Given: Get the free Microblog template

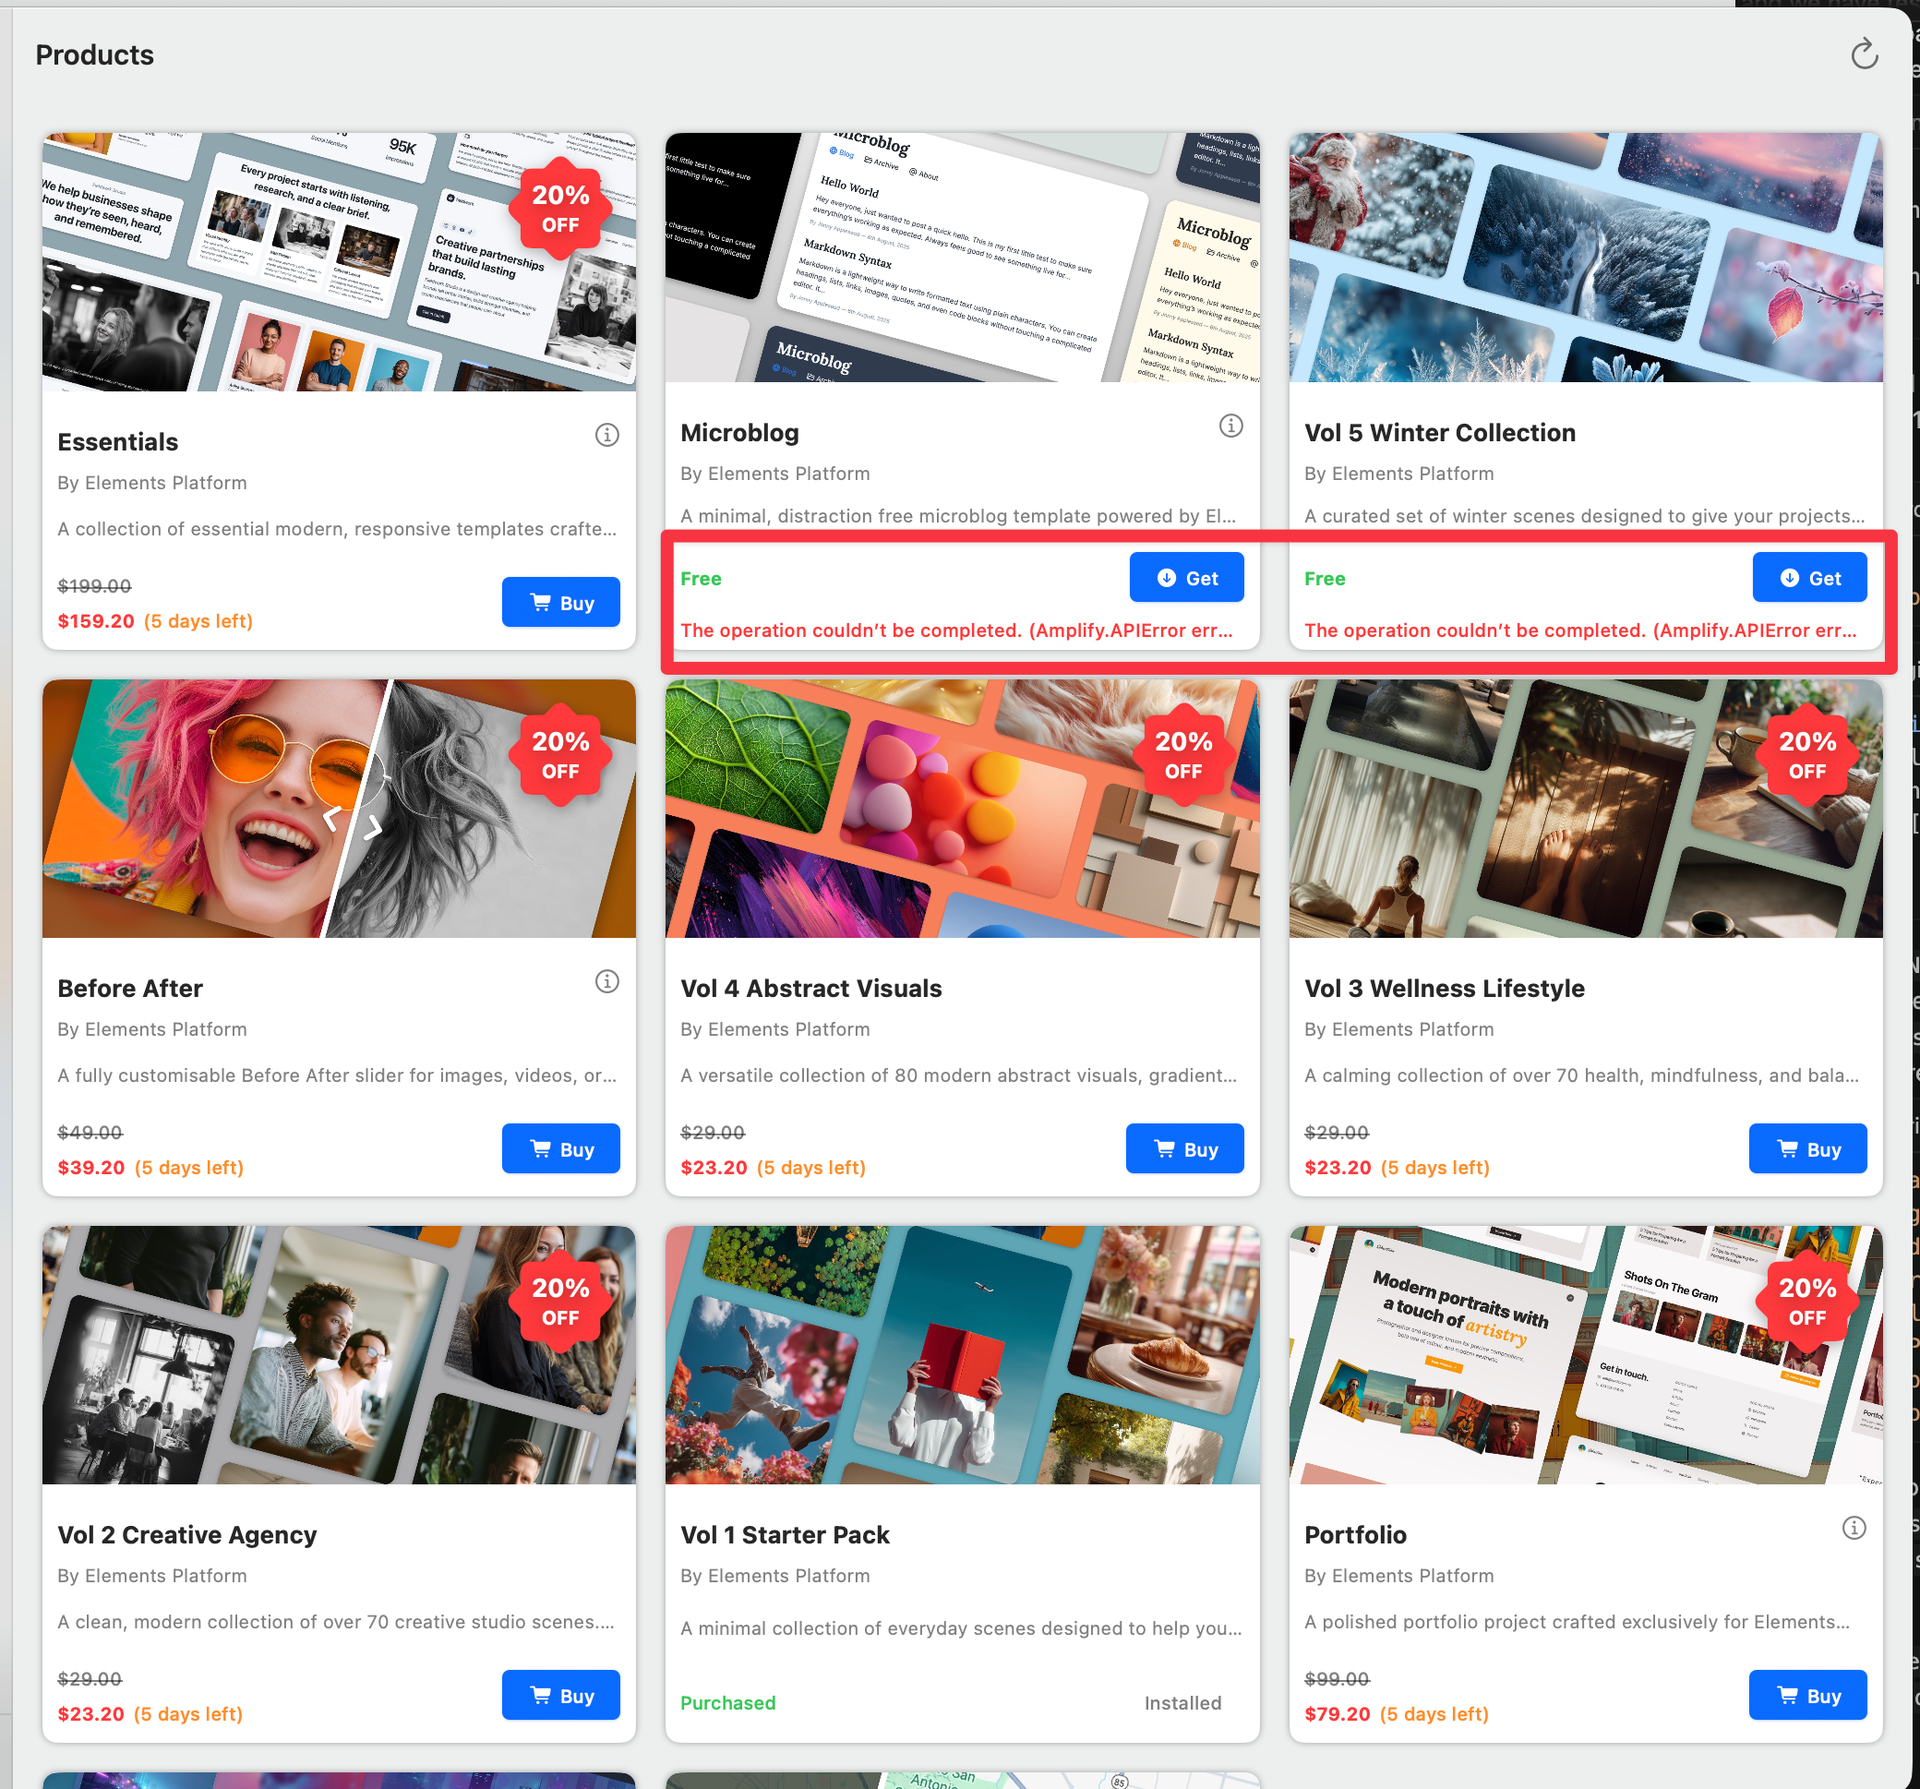Looking at the screenshot, I should tap(1186, 578).
